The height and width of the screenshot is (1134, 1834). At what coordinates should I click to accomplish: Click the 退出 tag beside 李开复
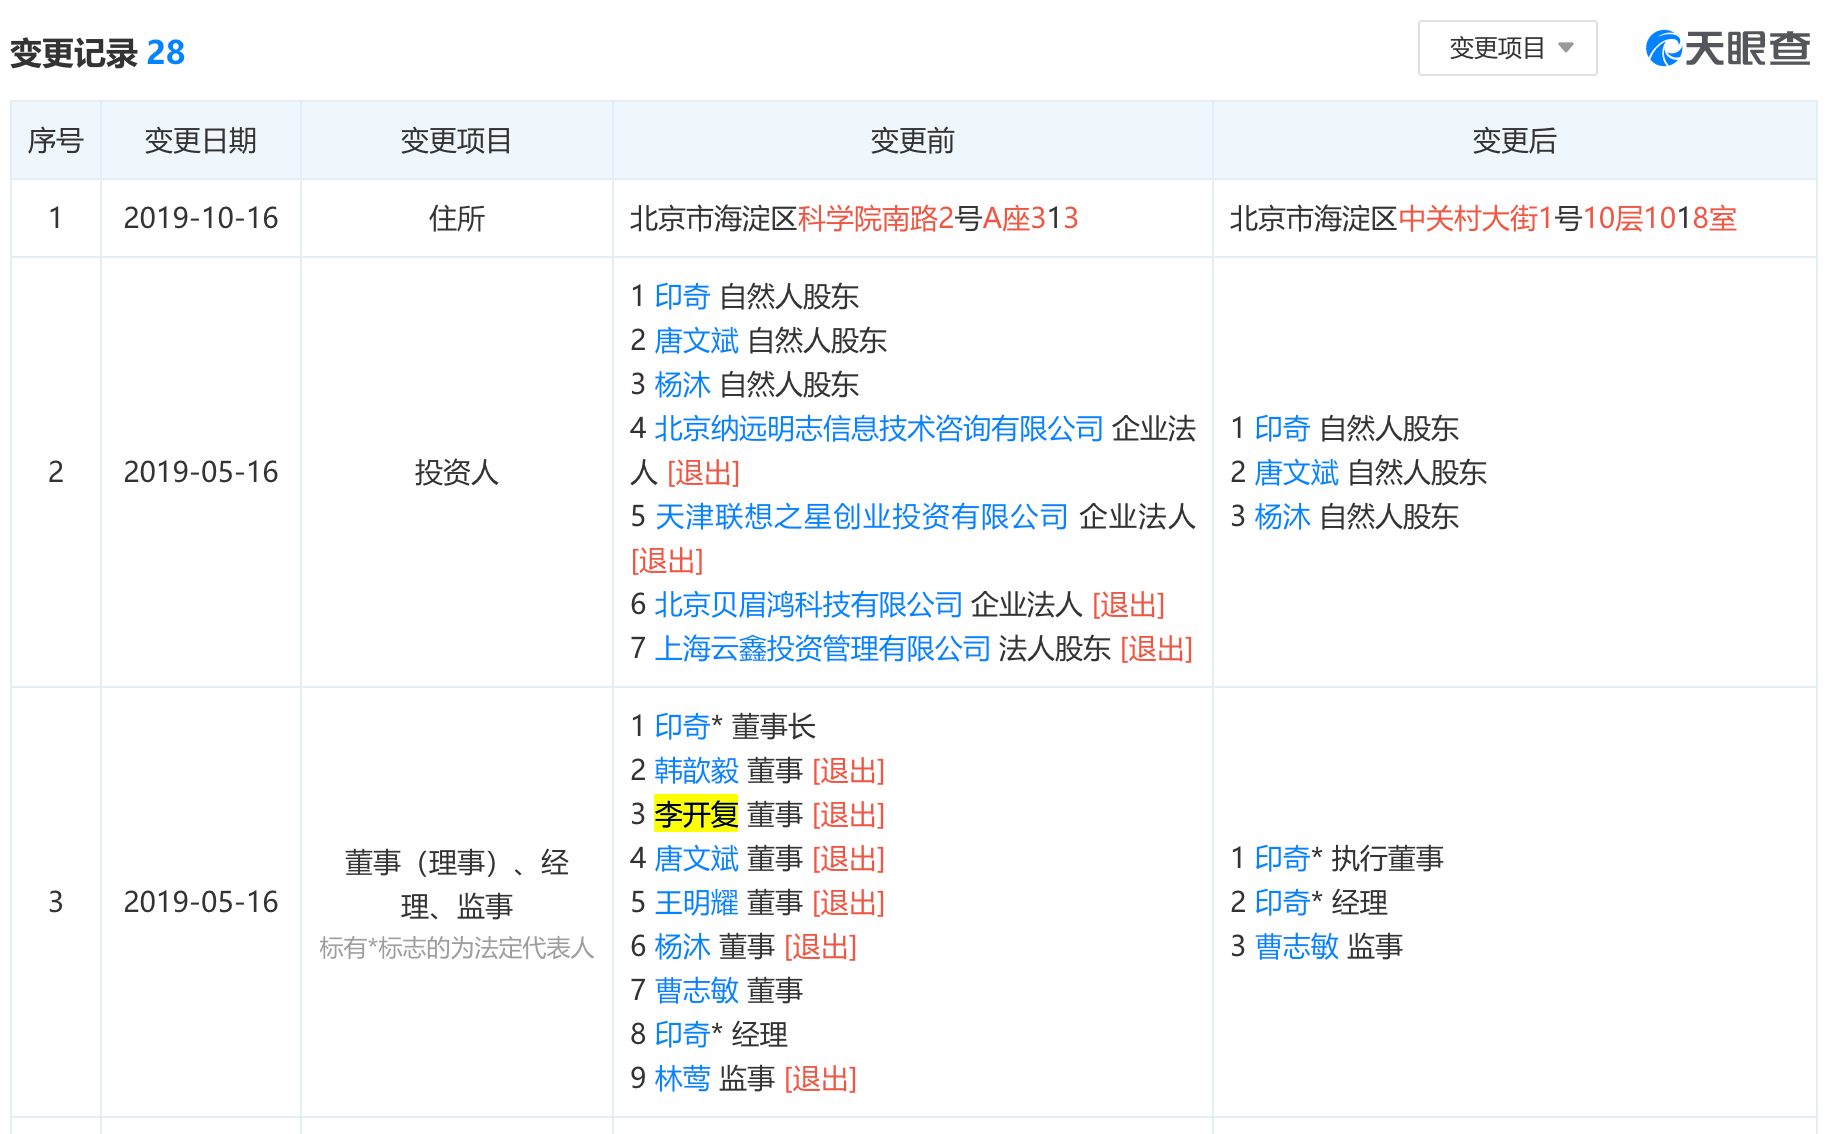click(849, 814)
